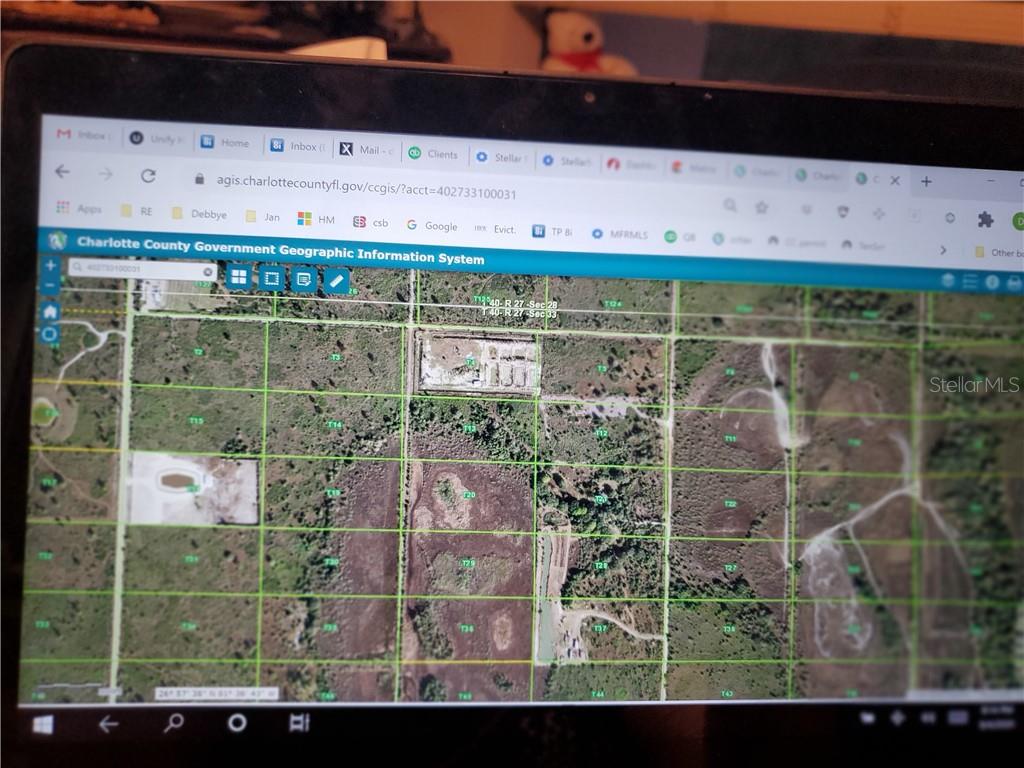Open the Windows Start menu
The image size is (1024, 768).
pyautogui.click(x=42, y=724)
